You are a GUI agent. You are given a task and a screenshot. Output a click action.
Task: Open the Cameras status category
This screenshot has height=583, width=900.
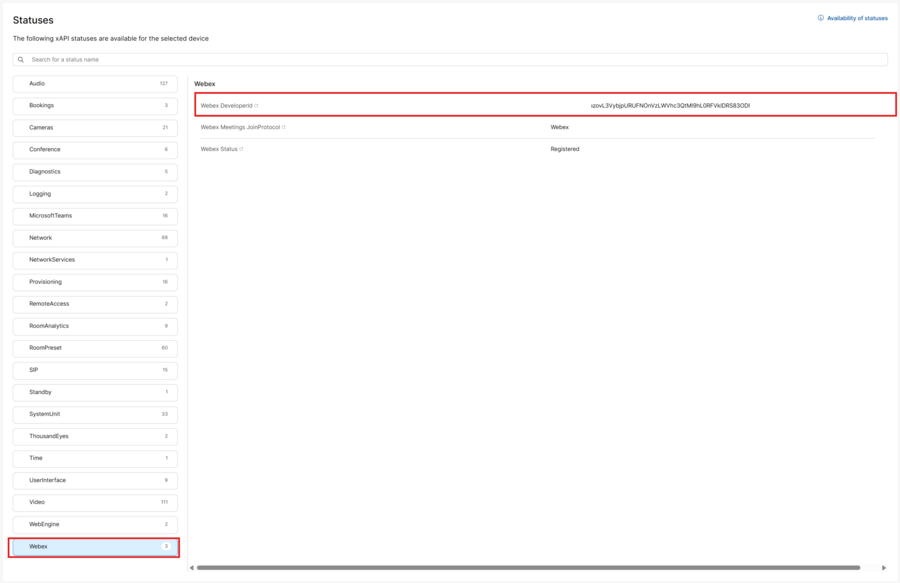[95, 128]
